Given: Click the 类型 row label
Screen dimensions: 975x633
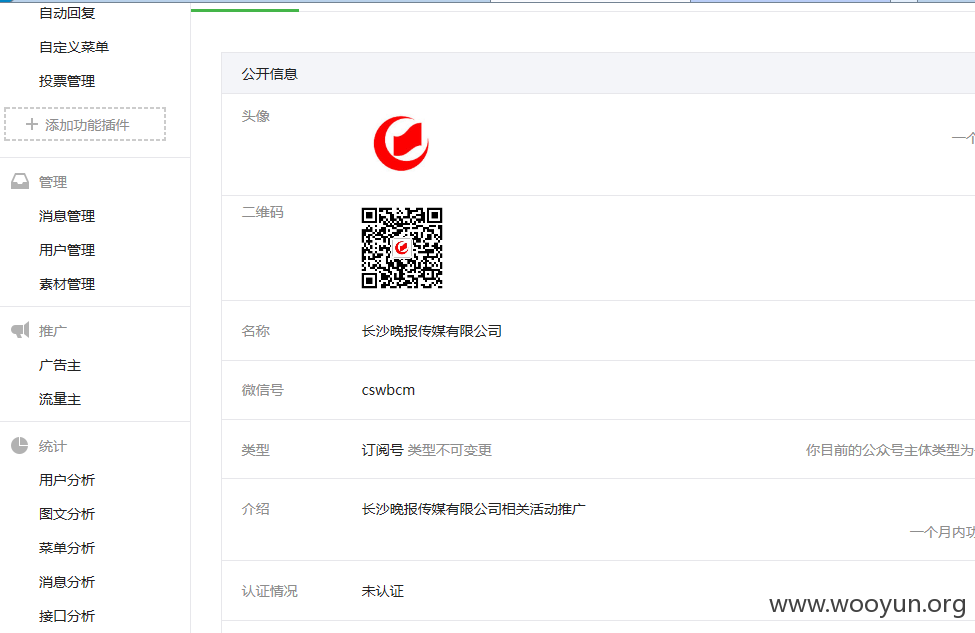Looking at the screenshot, I should (256, 450).
